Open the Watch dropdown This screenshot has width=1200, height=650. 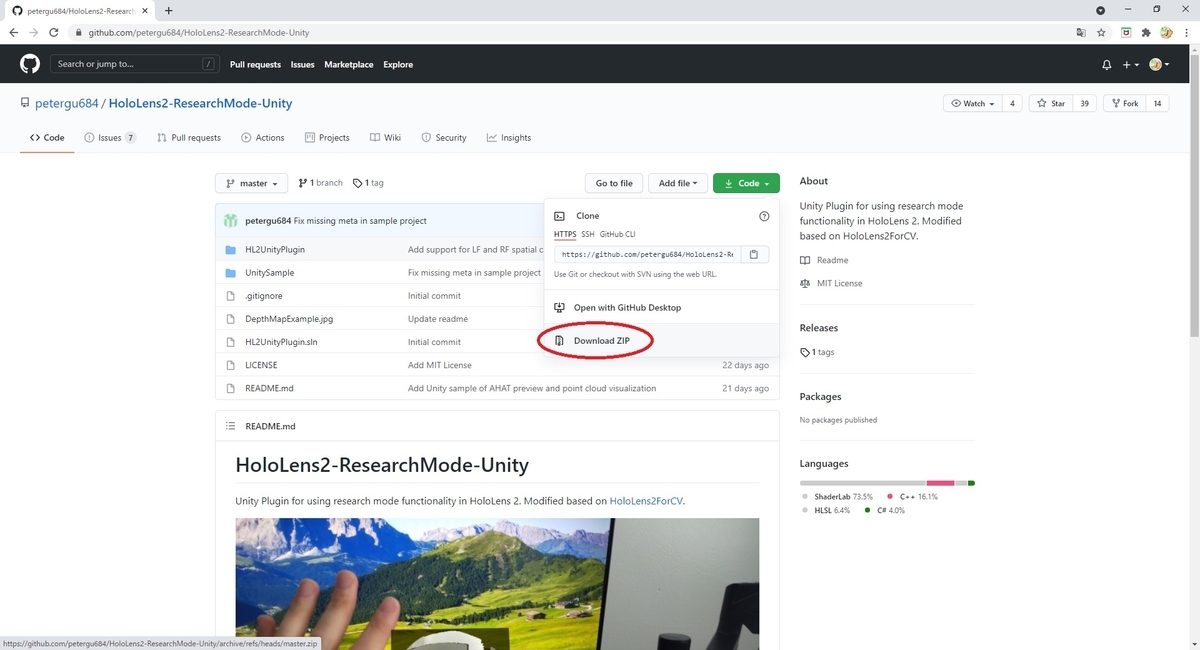coord(973,103)
